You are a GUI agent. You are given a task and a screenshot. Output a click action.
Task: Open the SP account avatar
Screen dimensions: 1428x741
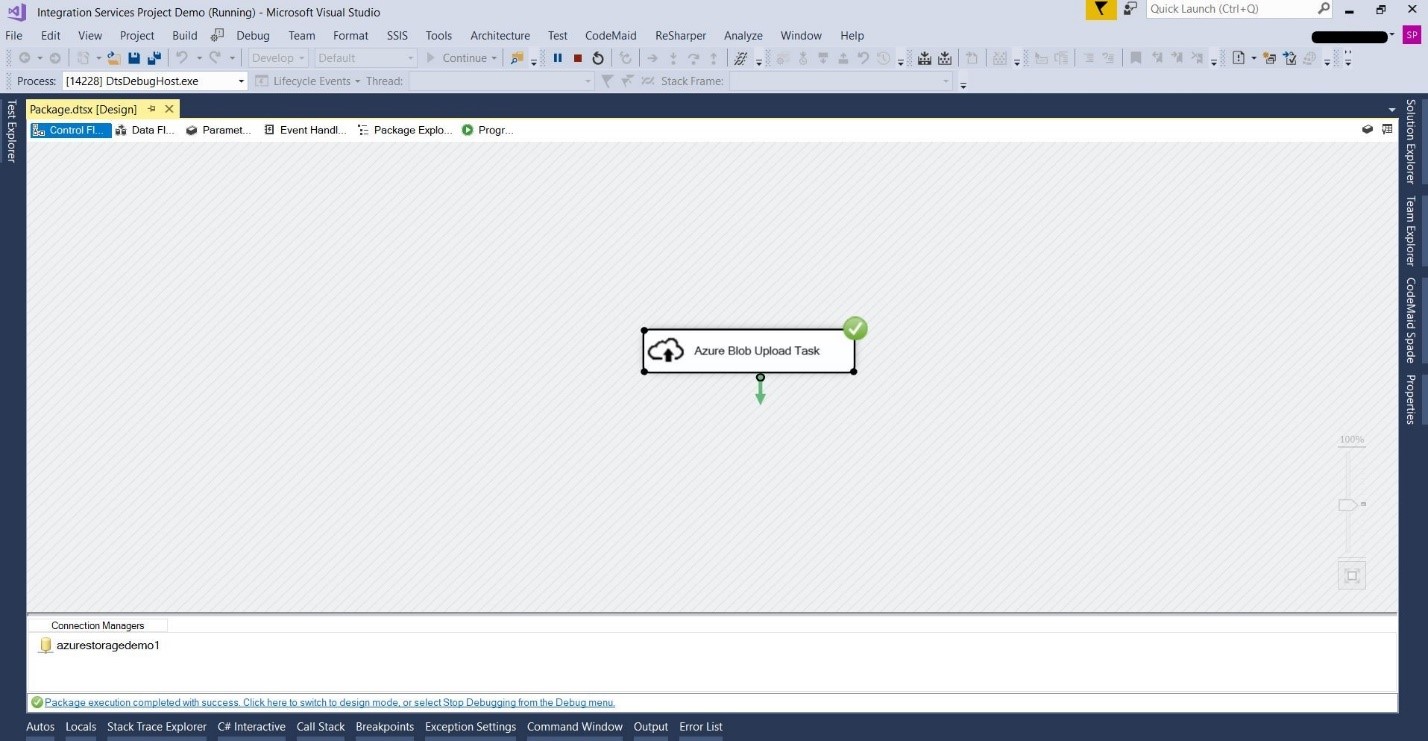tap(1411, 35)
